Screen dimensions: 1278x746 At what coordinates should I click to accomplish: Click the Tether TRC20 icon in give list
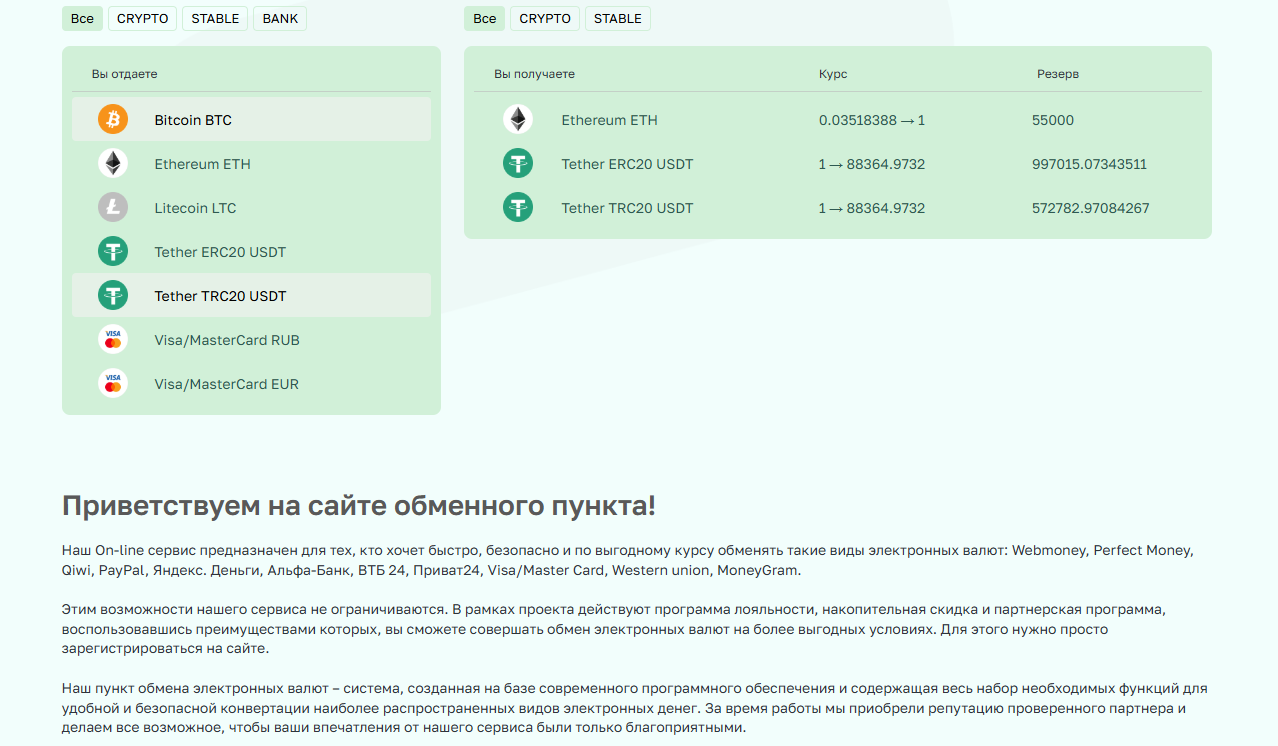(x=112, y=295)
